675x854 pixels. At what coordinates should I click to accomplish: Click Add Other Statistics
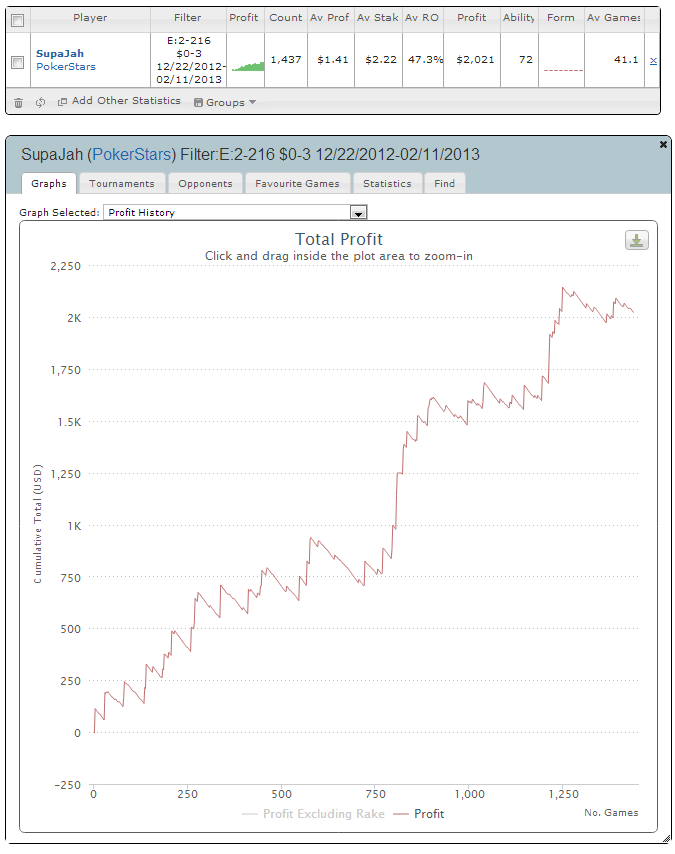click(126, 101)
